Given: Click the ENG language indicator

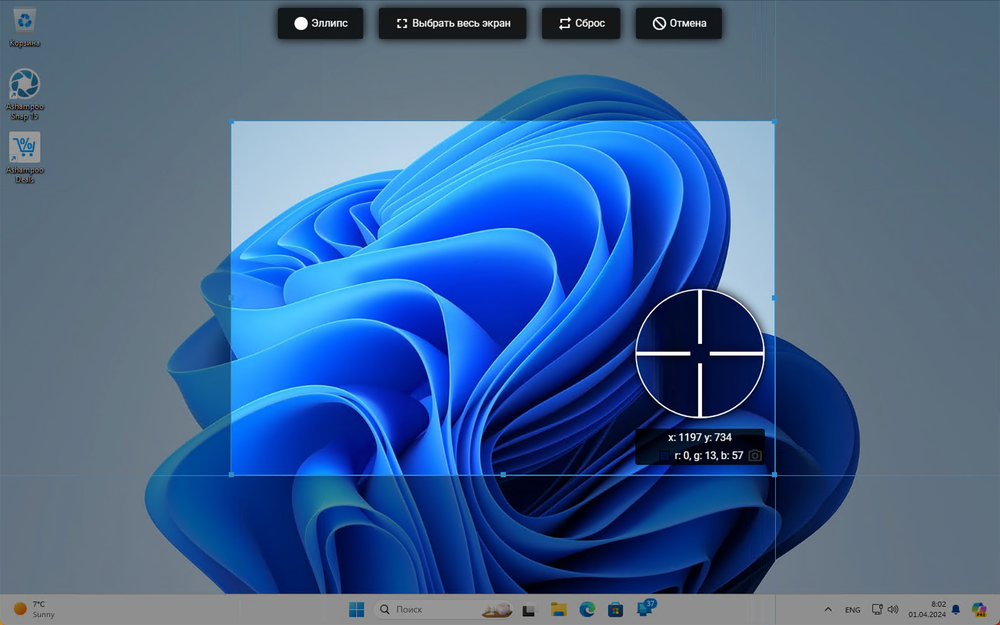Looking at the screenshot, I should click(x=852, y=610).
